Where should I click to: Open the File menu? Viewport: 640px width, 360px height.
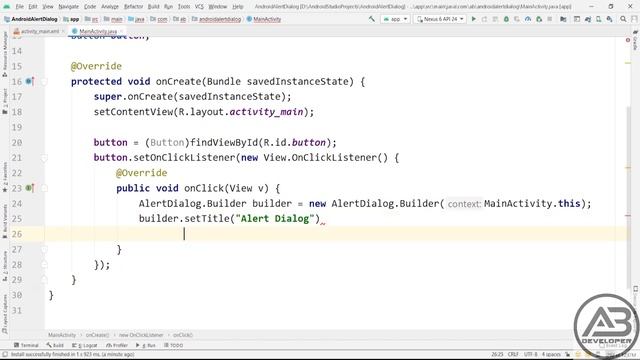pyautogui.click(x=20, y=7)
